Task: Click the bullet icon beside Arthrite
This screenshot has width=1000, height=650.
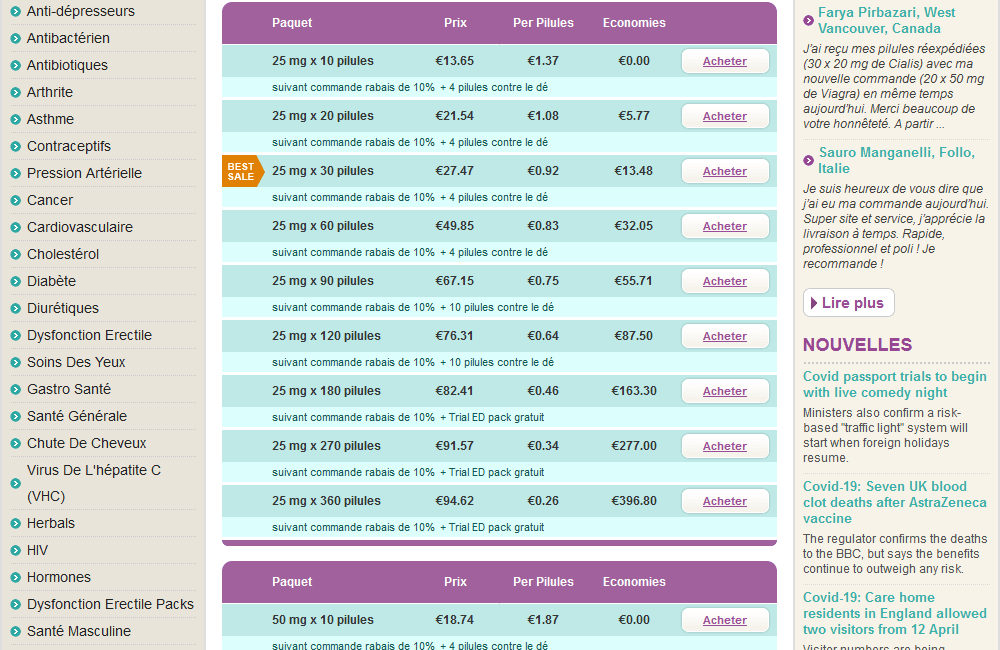Action: [x=16, y=92]
